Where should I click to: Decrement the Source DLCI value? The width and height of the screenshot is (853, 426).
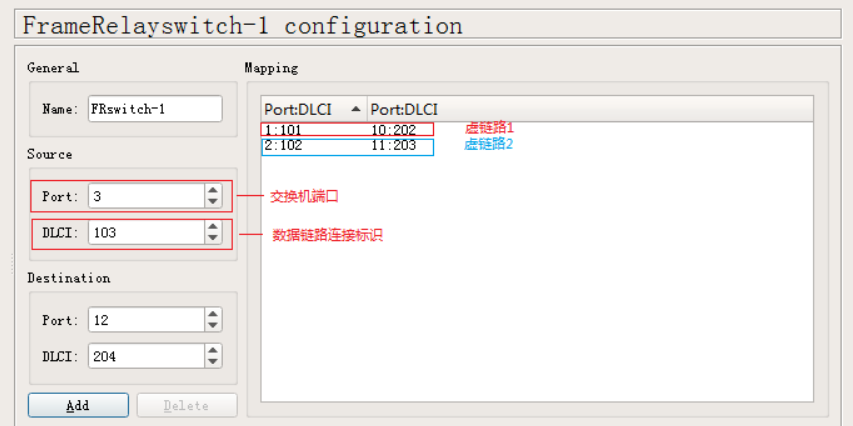213,239
